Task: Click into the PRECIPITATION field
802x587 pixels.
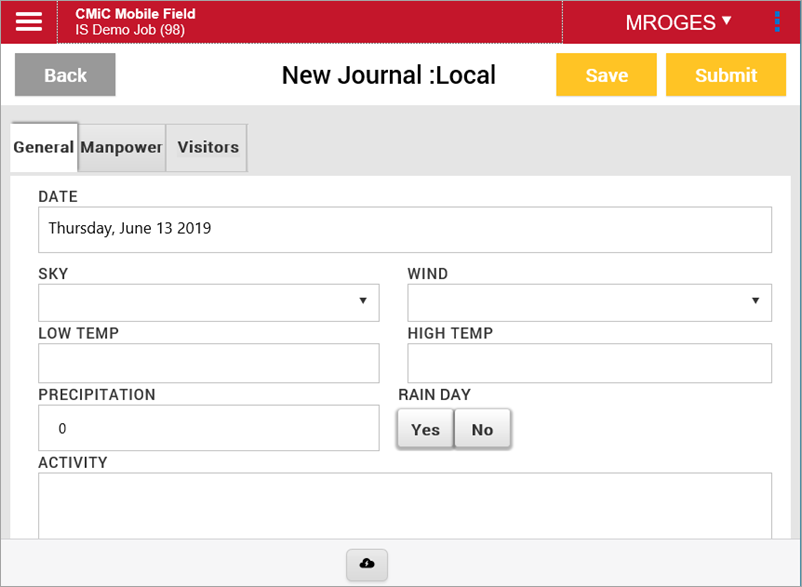Action: point(209,428)
